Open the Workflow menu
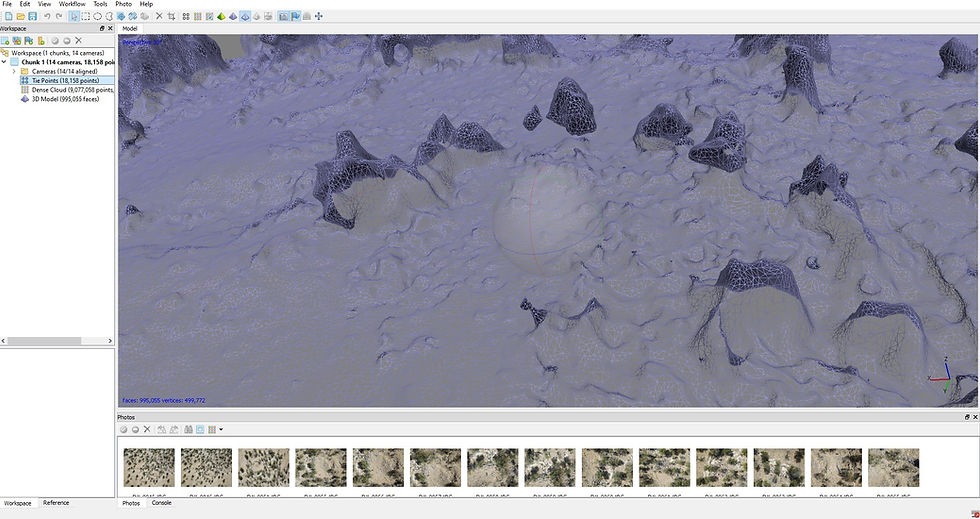Viewport: 980px width, 519px height. pyautogui.click(x=72, y=4)
